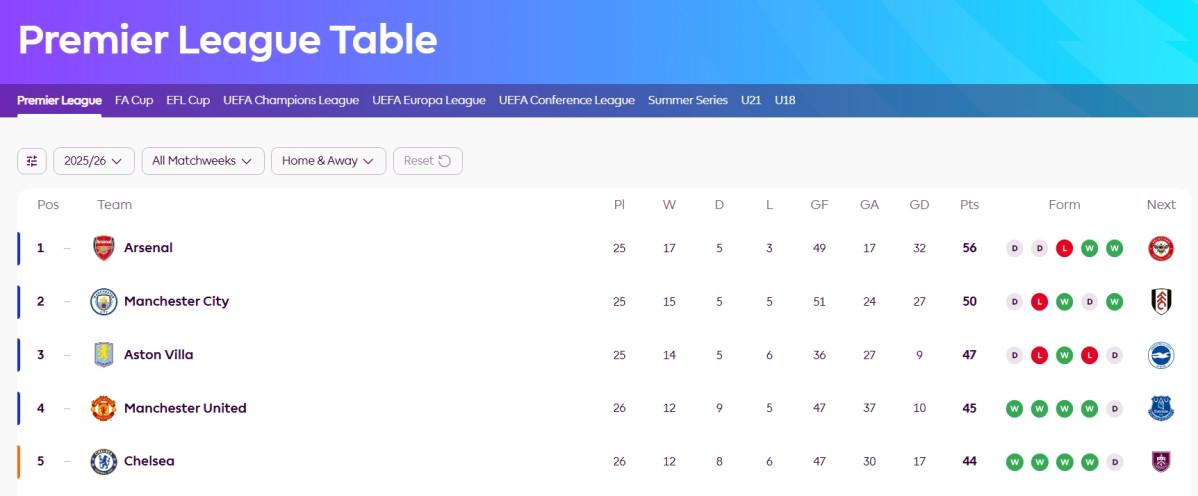This screenshot has height=496, width=1198.
Task: Click the Aston Villa club badge
Action: (103, 355)
